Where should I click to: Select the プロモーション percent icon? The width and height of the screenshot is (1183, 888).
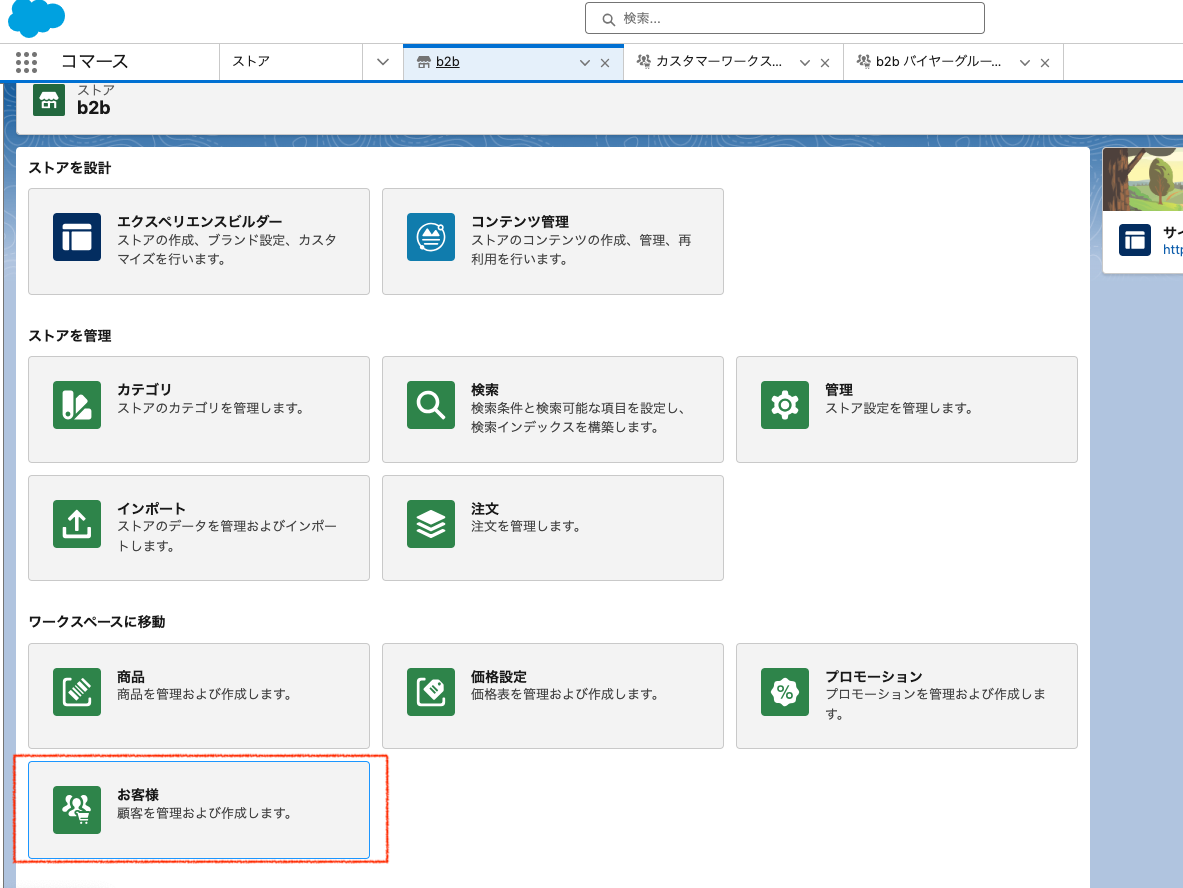tap(785, 691)
